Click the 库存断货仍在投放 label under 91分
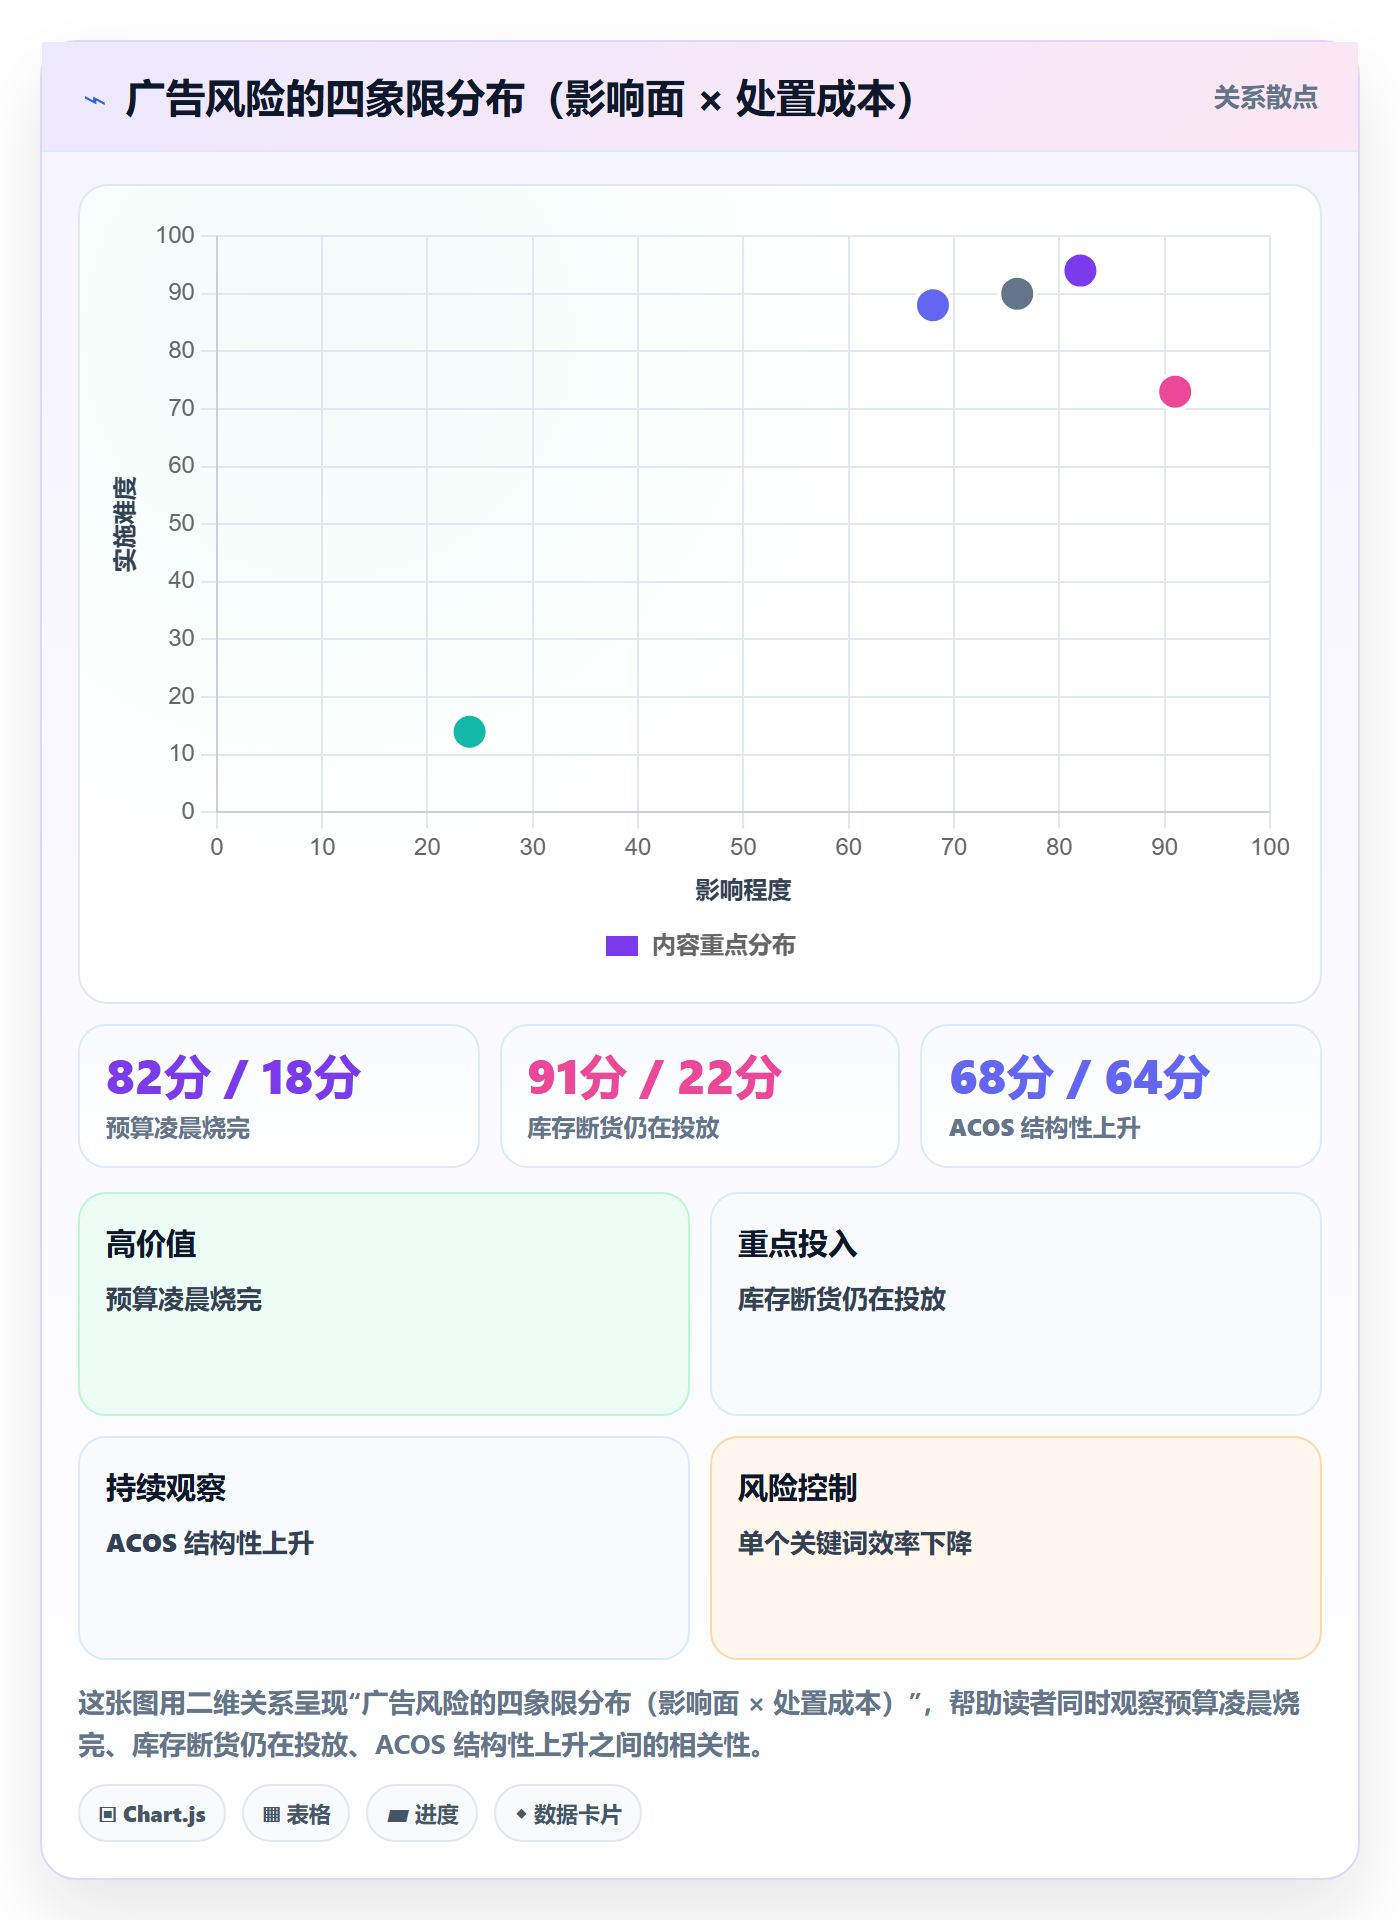The image size is (1400, 1920). pos(623,1128)
